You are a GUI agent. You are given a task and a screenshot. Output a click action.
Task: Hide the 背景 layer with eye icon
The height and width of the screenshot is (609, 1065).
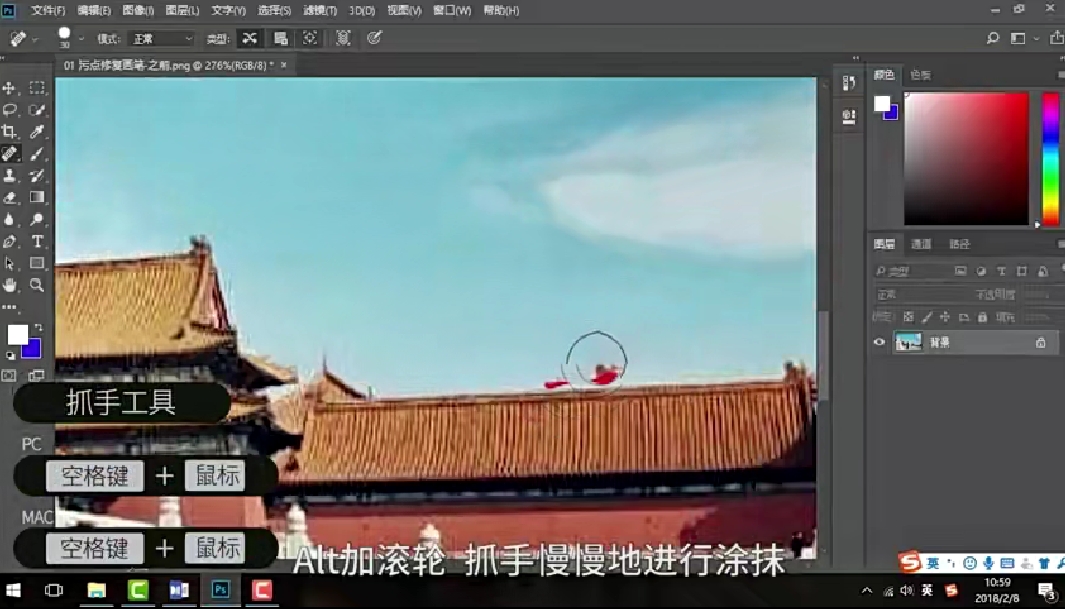[879, 342]
